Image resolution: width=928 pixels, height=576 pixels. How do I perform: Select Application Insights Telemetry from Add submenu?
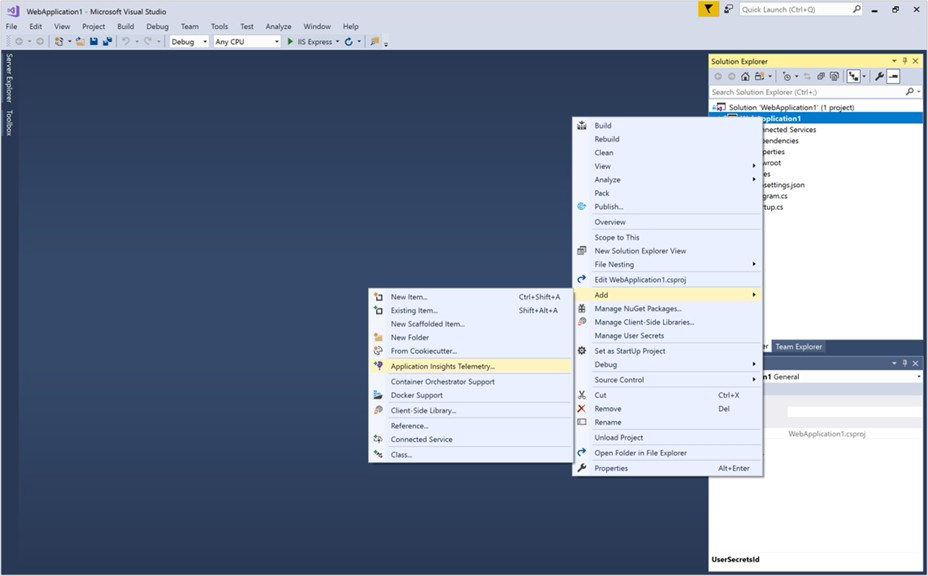(442, 366)
